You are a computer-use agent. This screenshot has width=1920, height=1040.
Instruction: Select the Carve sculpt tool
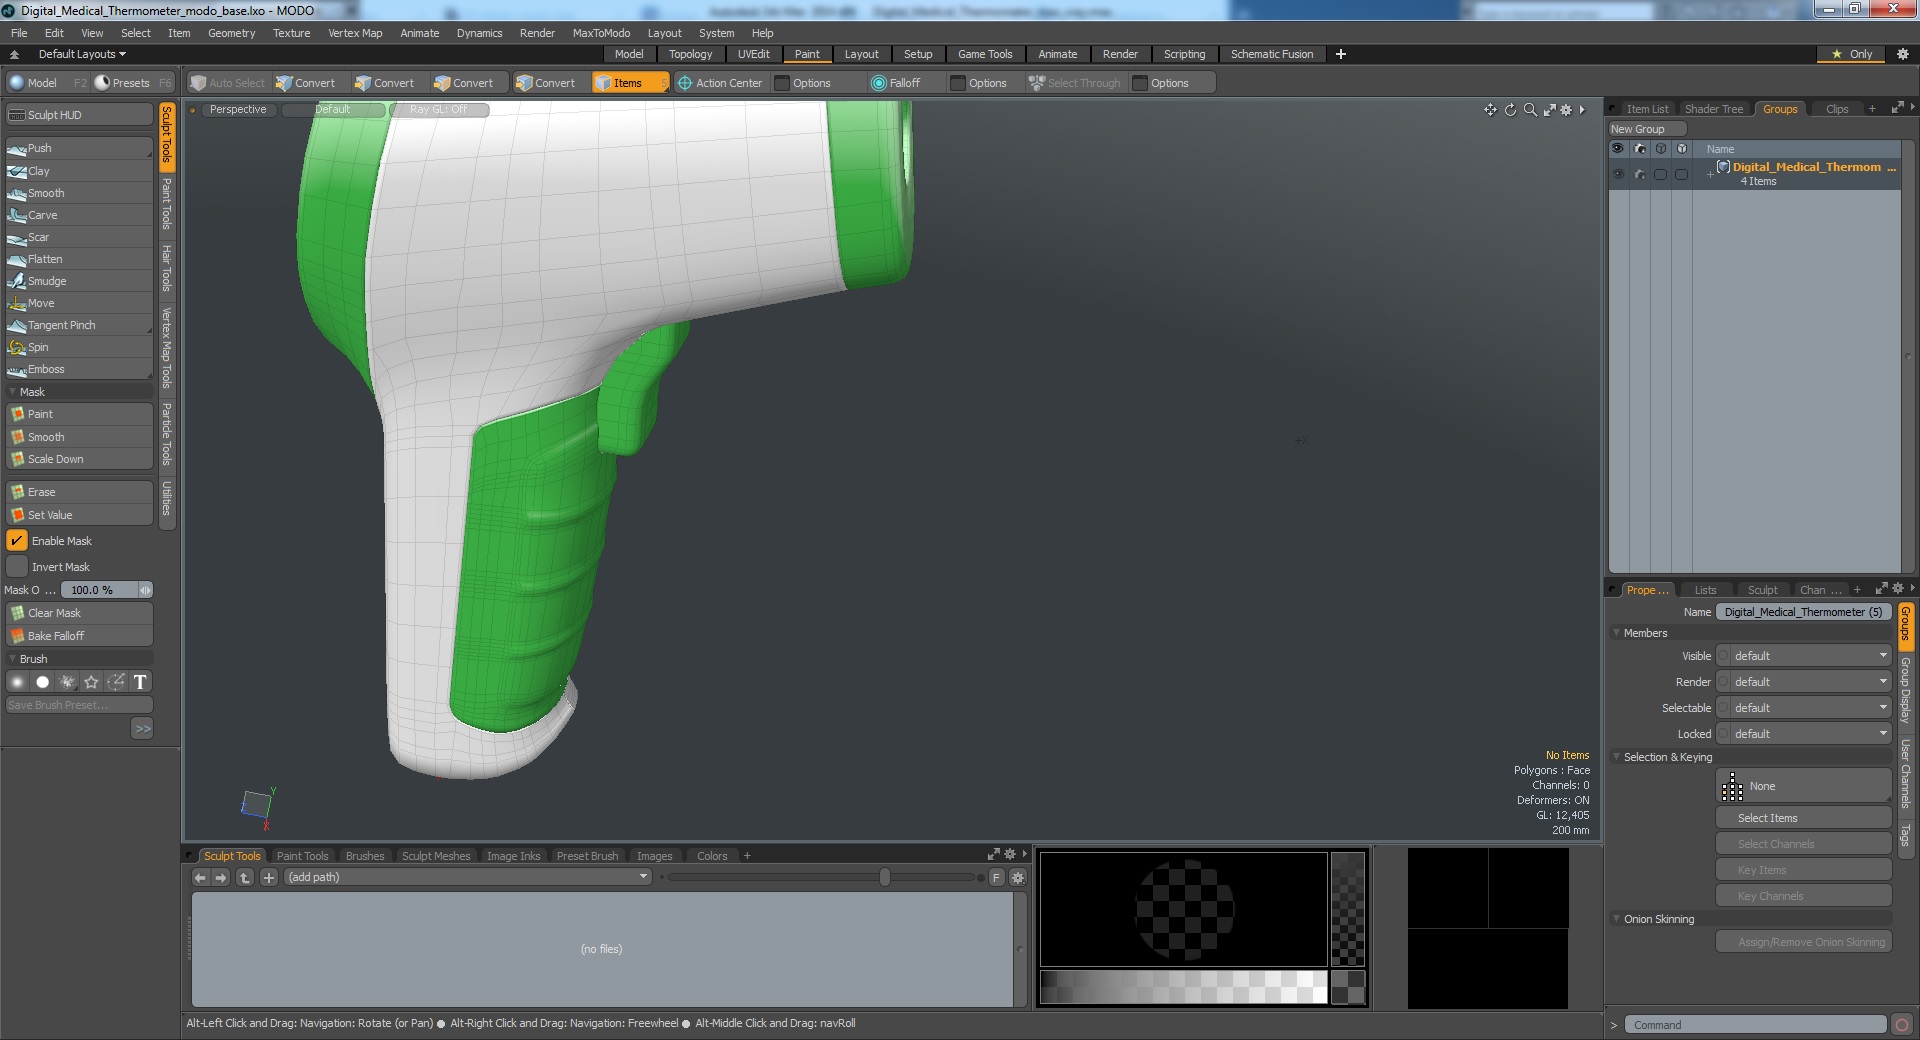coord(79,215)
